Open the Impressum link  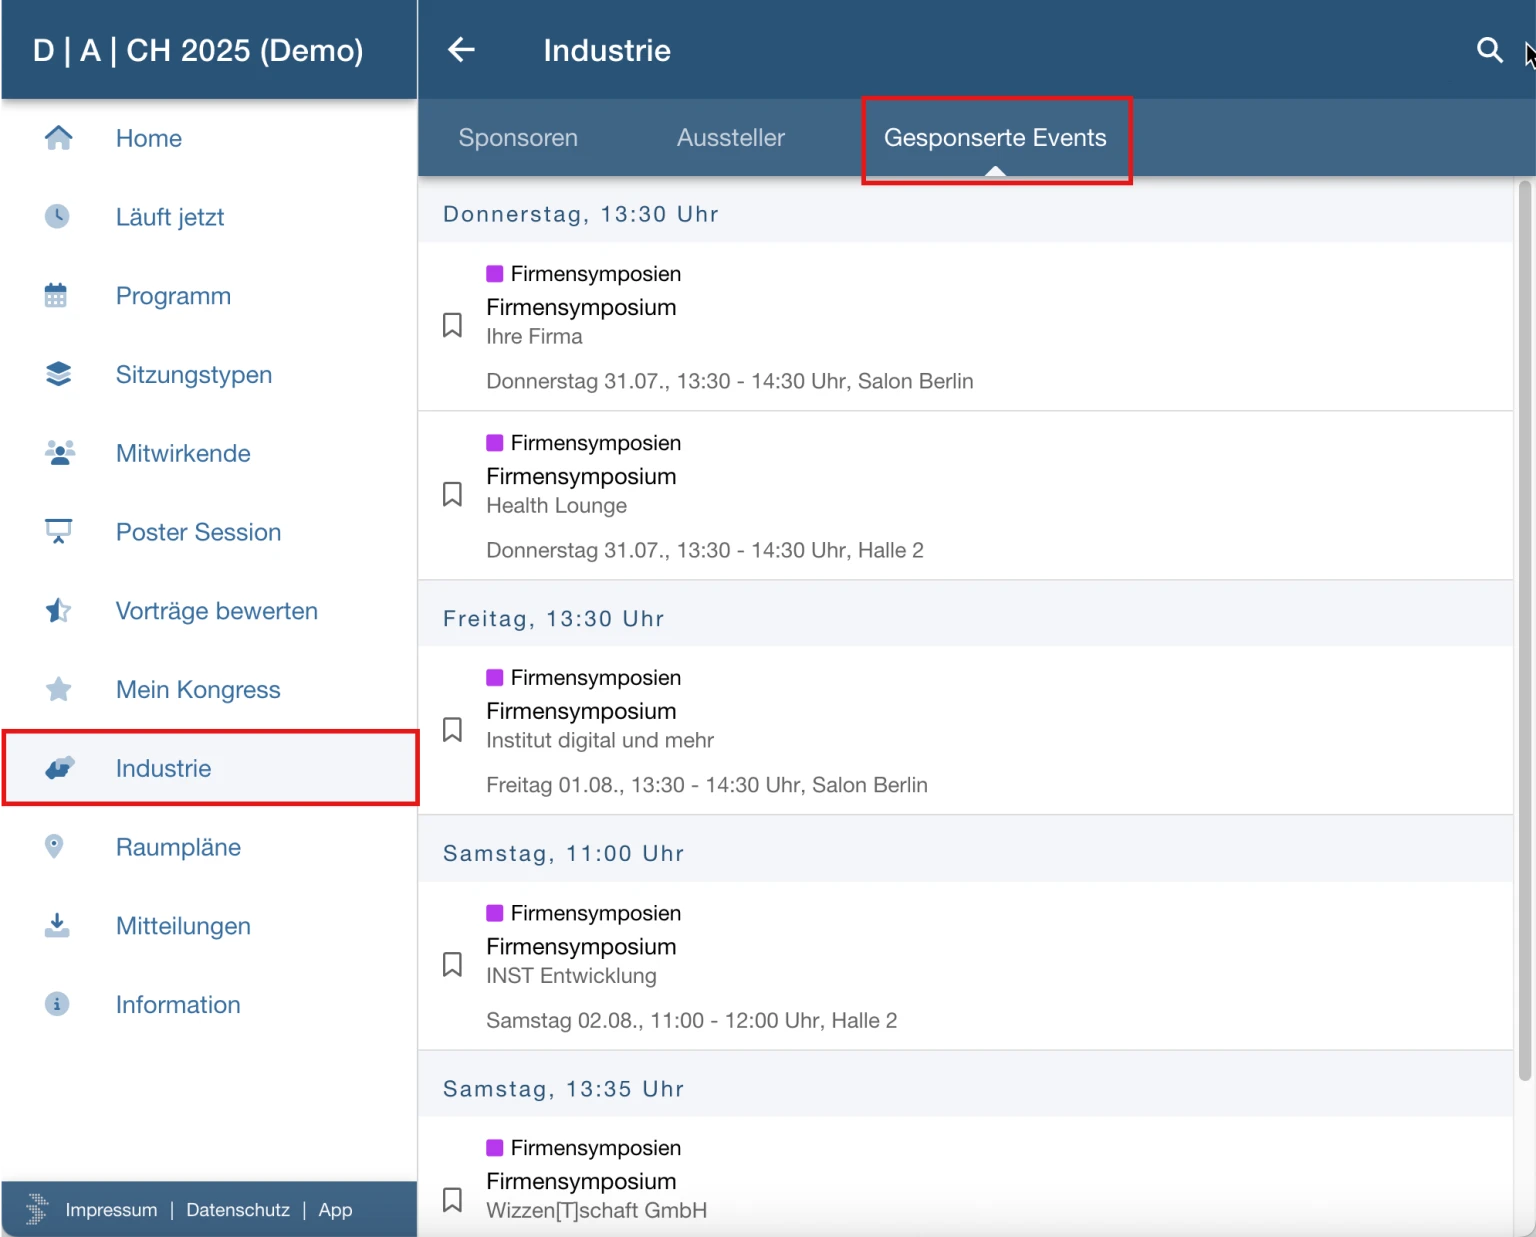point(111,1210)
